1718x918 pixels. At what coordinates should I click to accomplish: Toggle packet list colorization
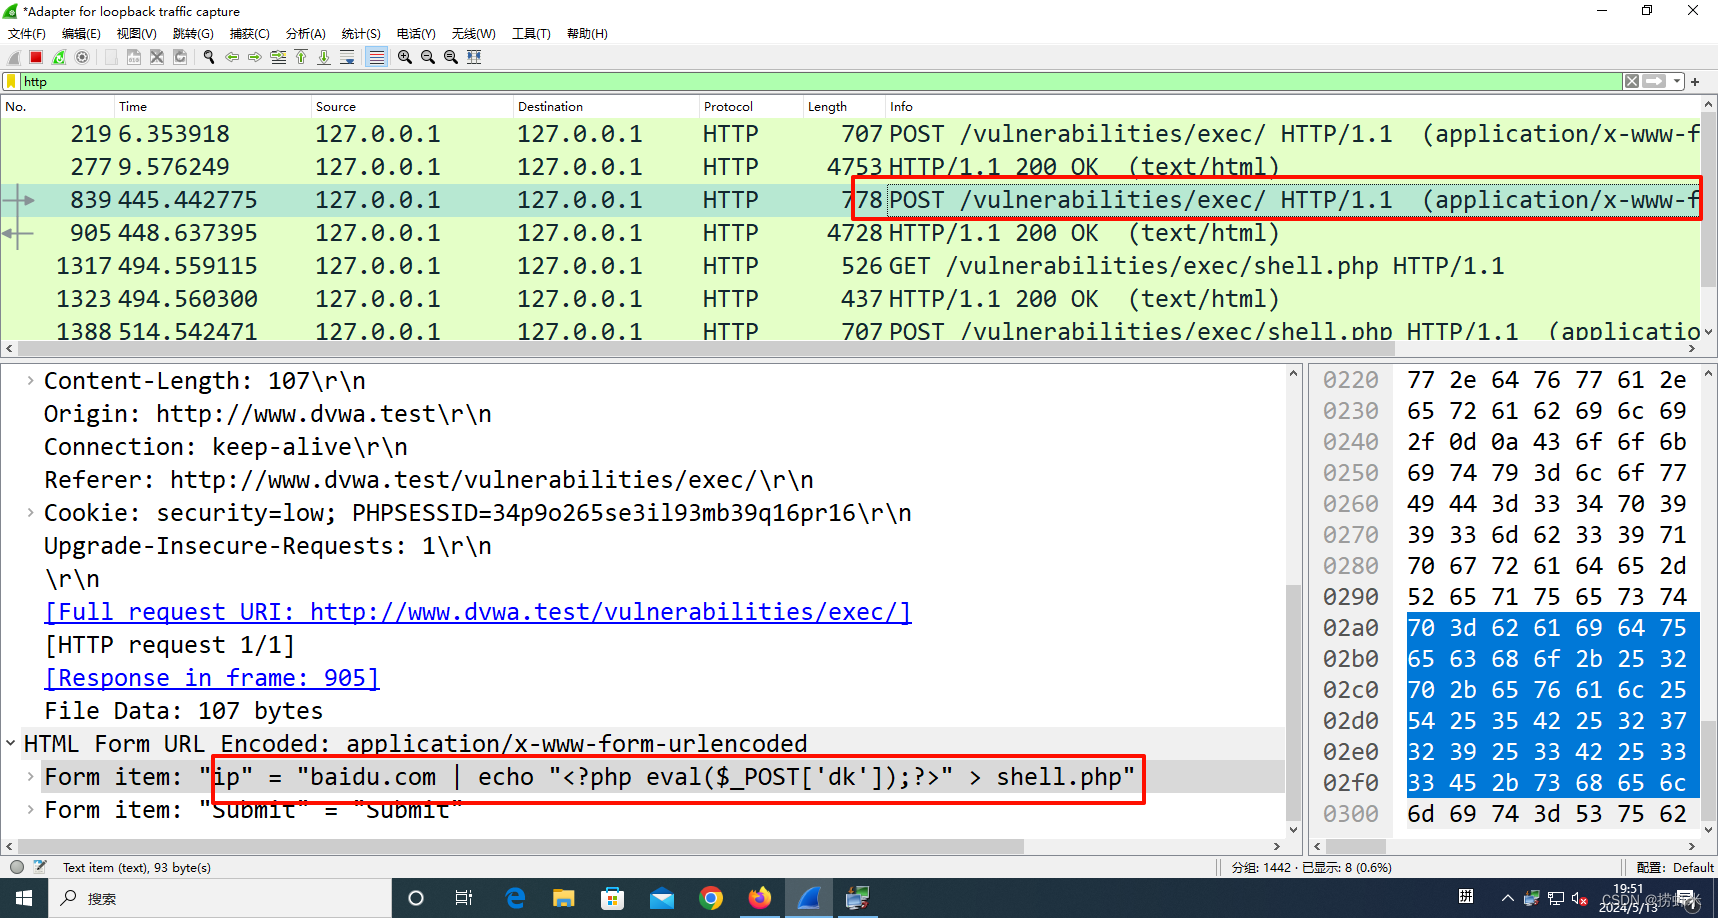[x=376, y=57]
